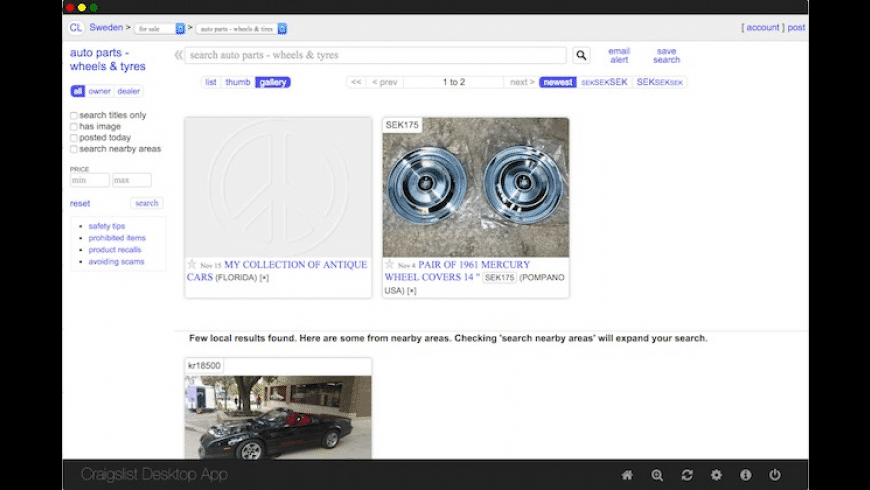Enable search titles only checkbox
The image size is (870, 490).
pos(73,115)
